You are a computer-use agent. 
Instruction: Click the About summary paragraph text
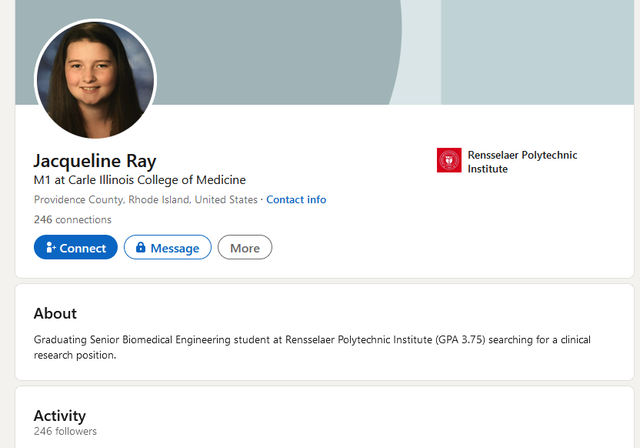[312, 347]
